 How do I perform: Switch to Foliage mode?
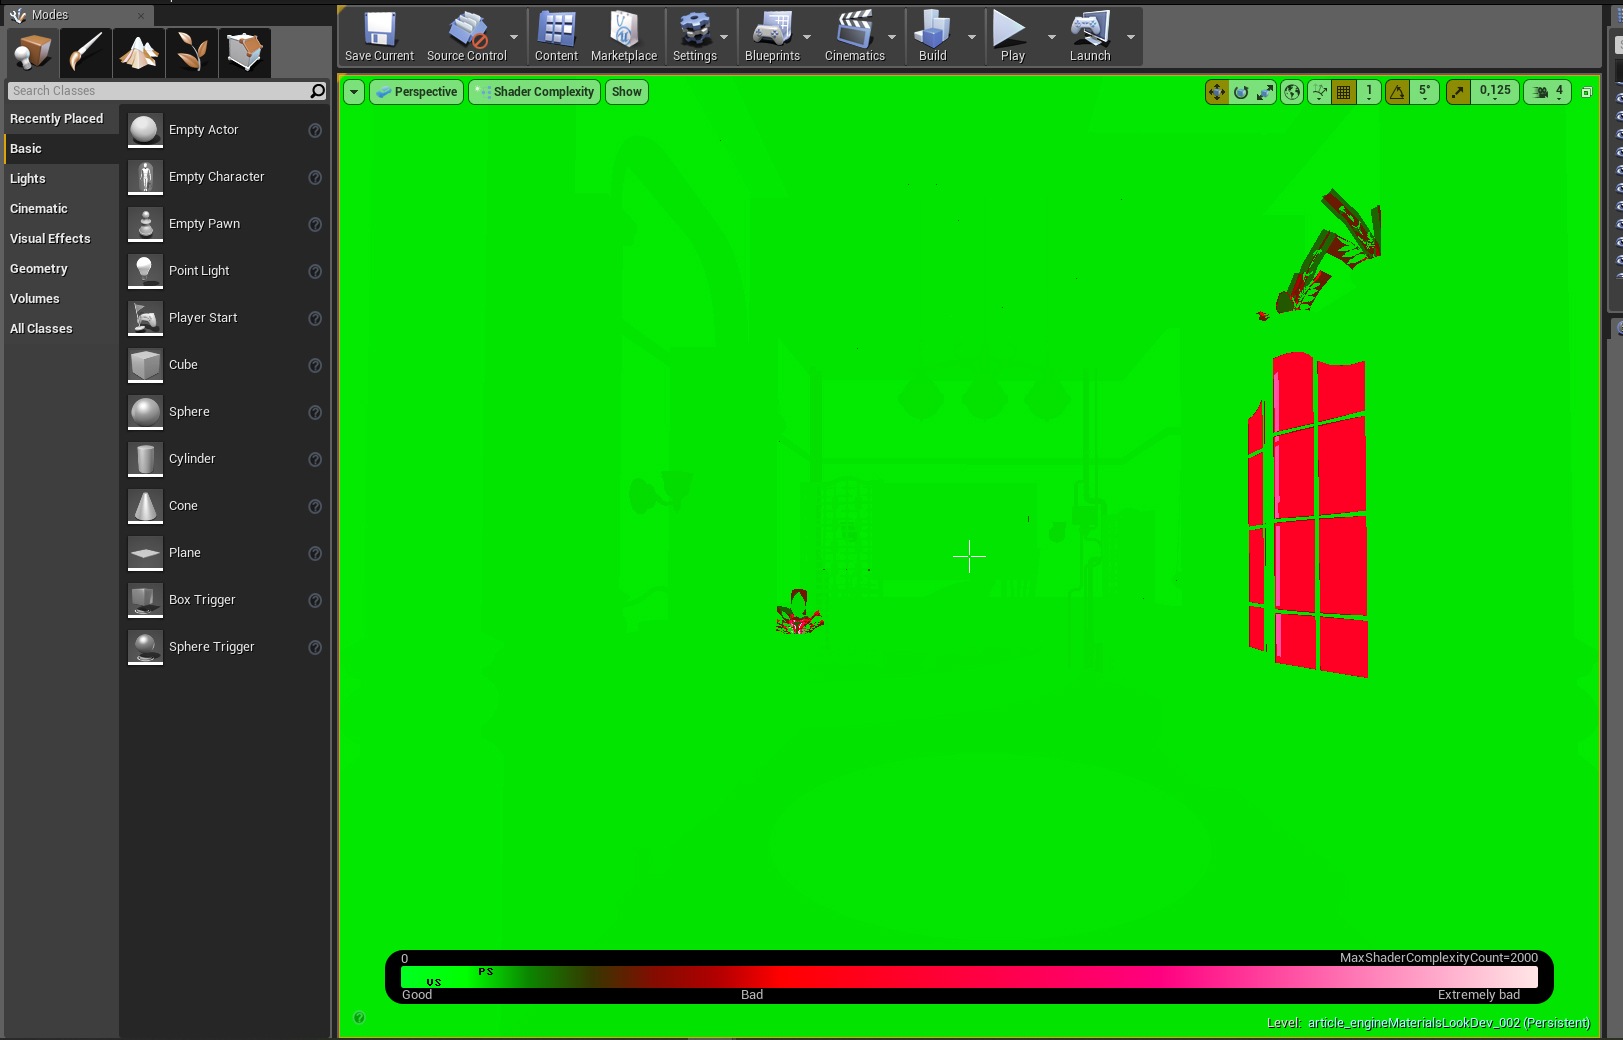(191, 52)
